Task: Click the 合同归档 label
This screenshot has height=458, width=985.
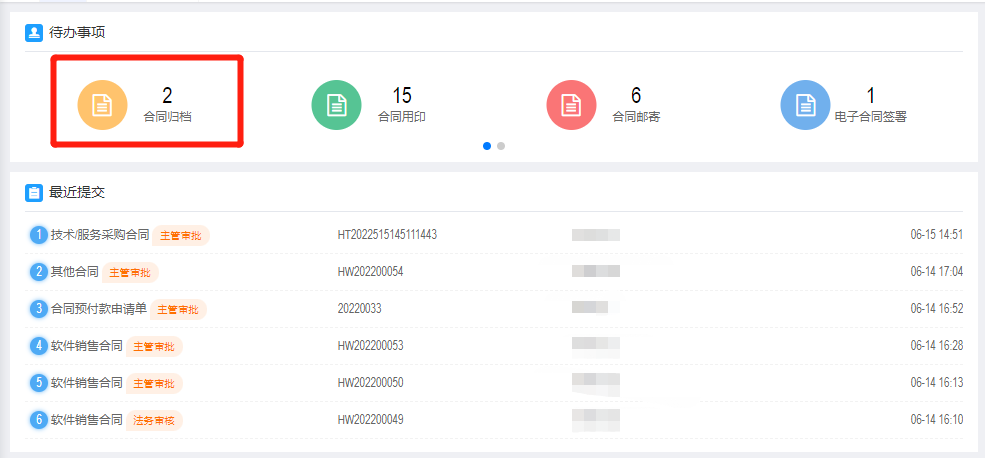Action: pyautogui.click(x=167, y=117)
